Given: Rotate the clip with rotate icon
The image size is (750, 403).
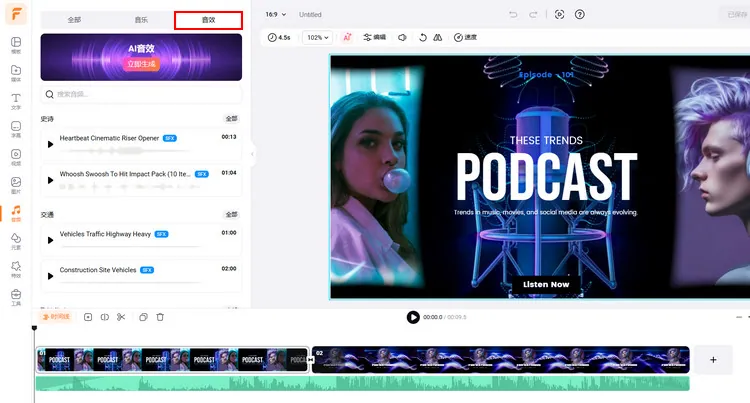Looking at the screenshot, I should click(422, 37).
